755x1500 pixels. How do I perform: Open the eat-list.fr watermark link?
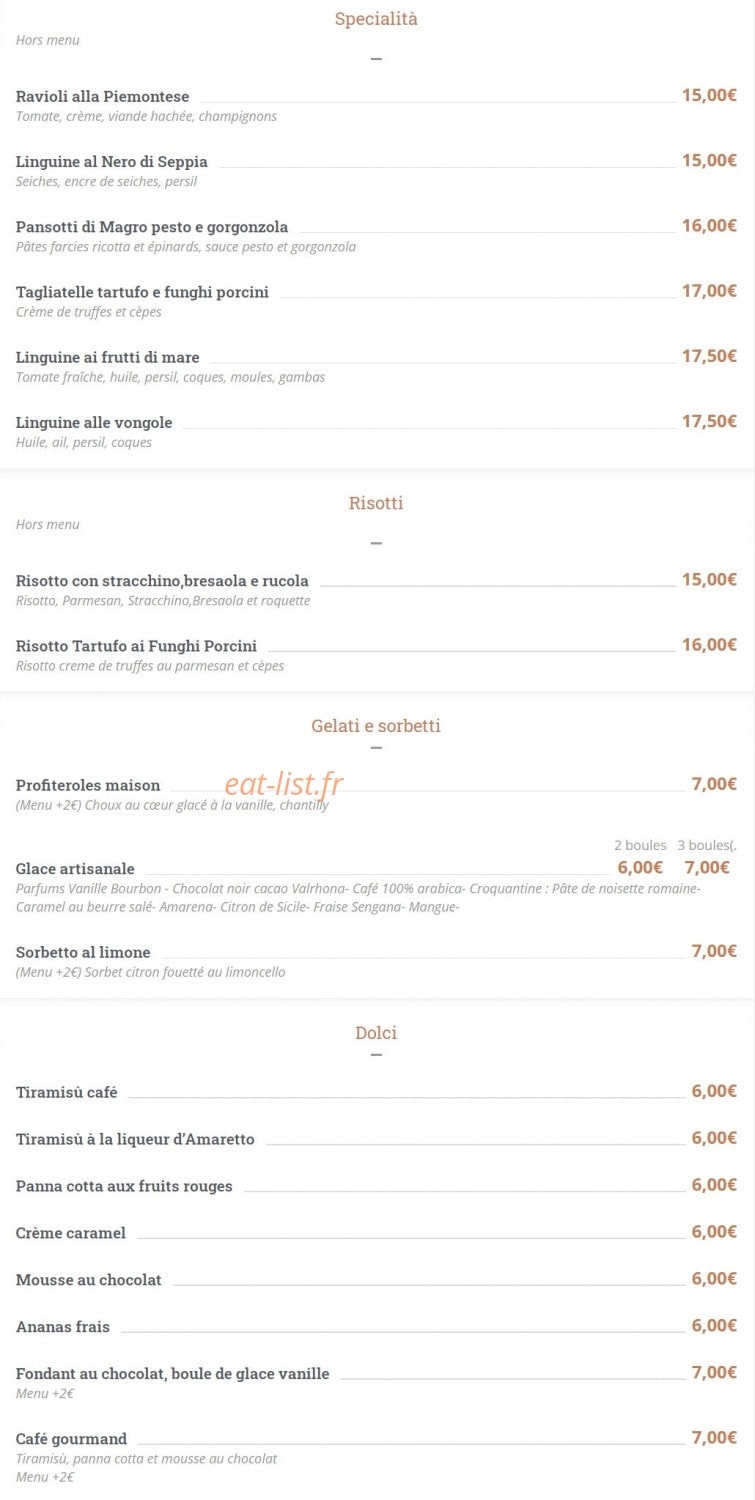284,785
